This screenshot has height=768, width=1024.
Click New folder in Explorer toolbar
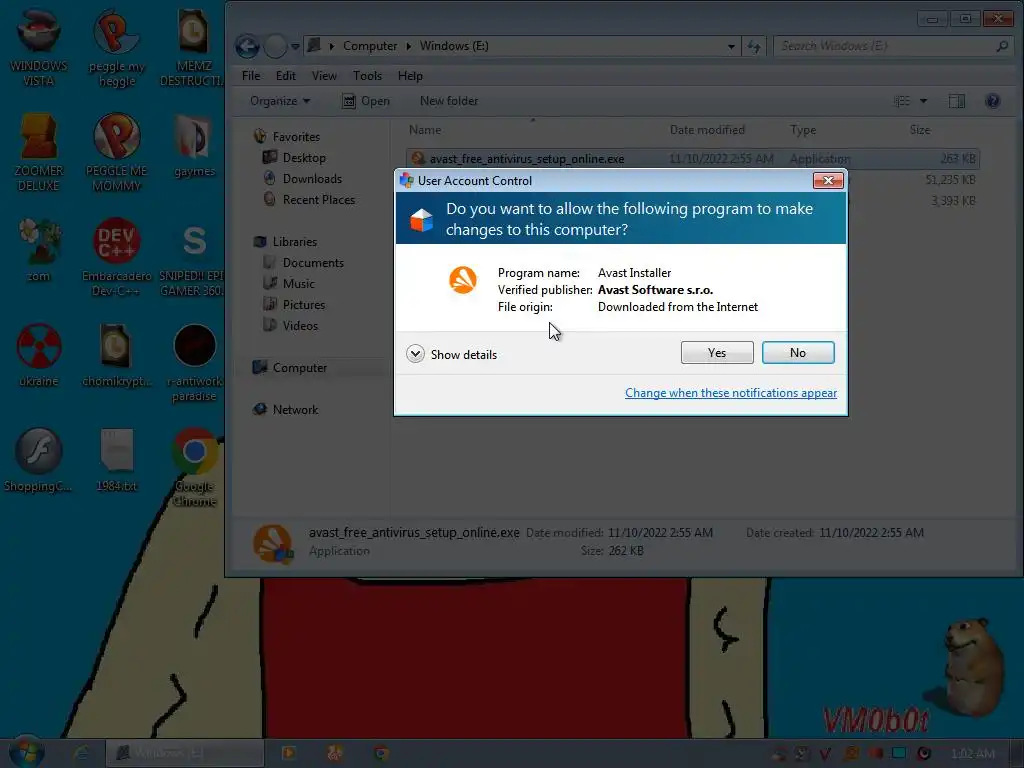[449, 101]
